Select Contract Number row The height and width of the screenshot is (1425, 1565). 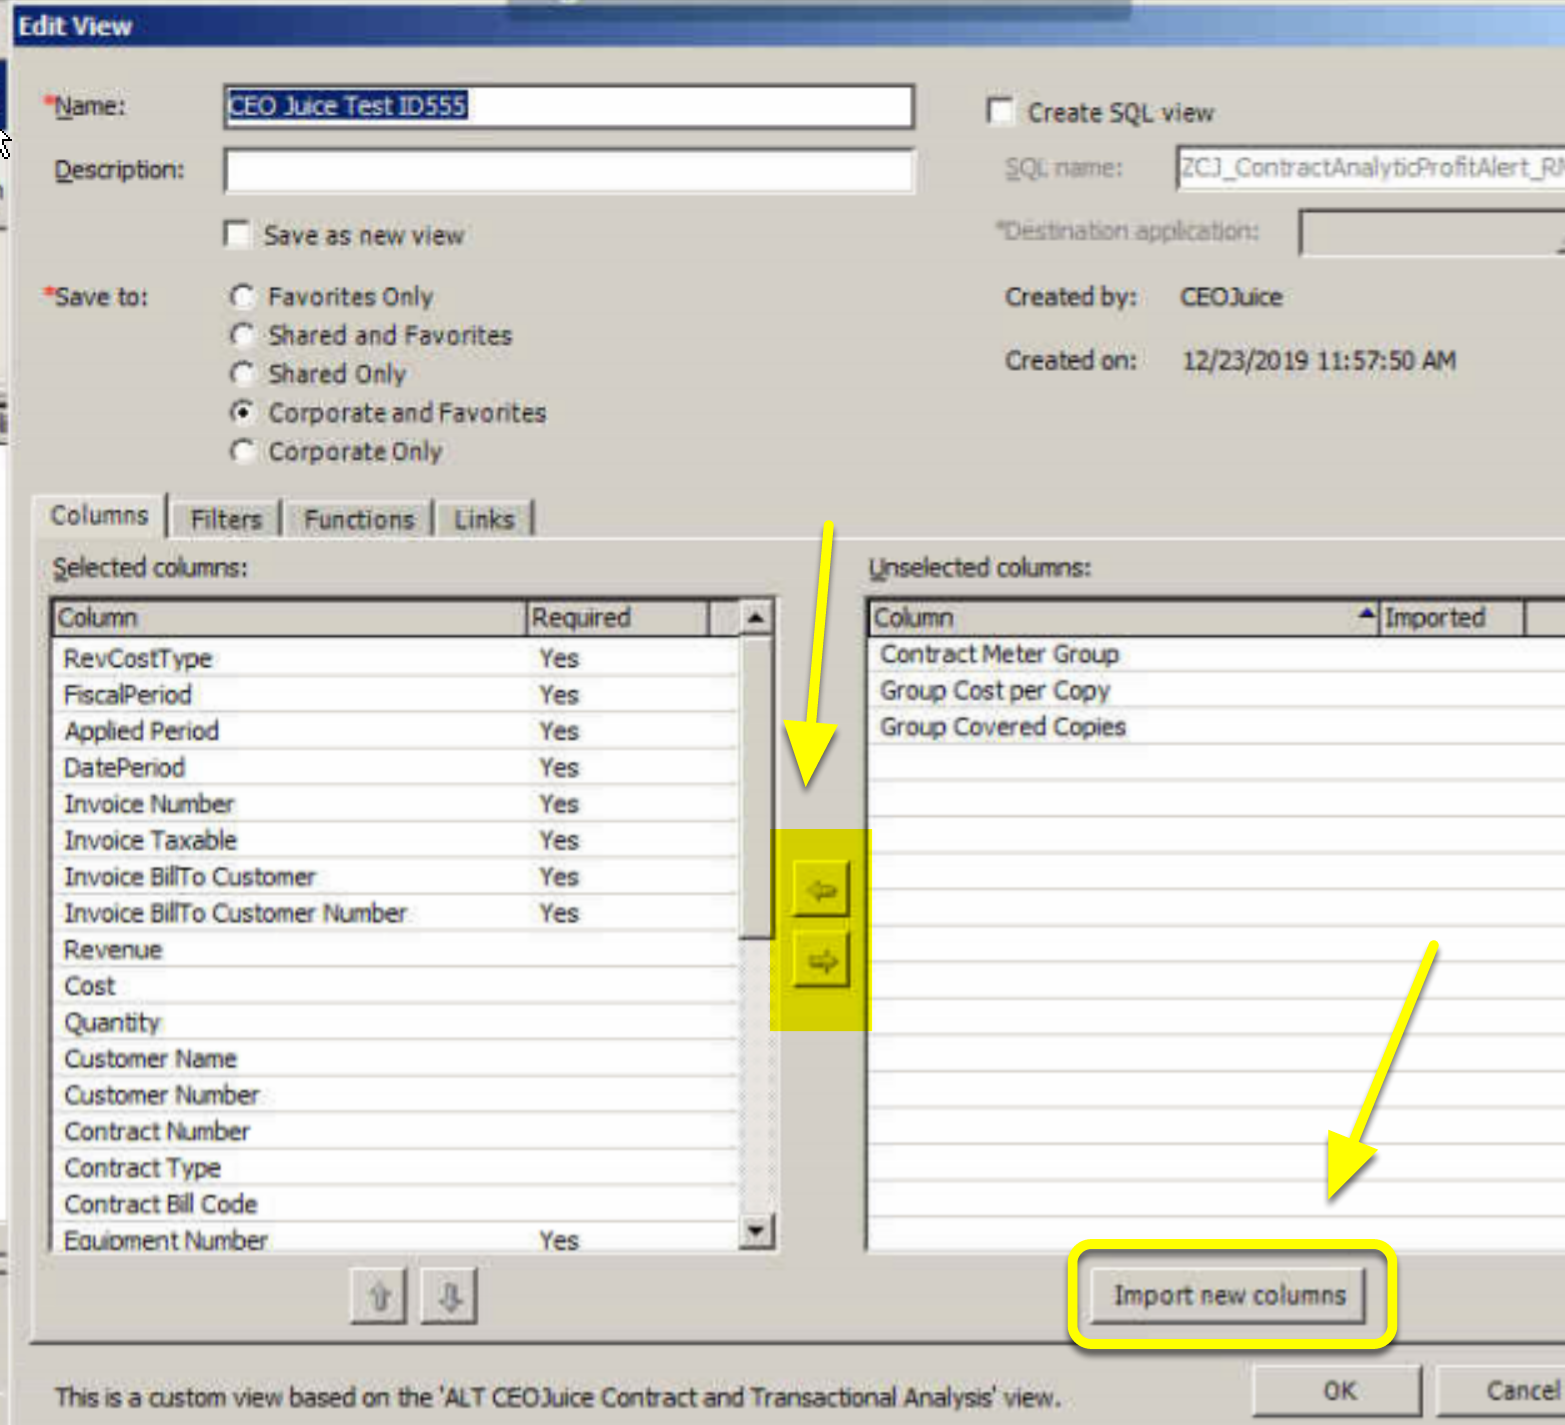396,1131
